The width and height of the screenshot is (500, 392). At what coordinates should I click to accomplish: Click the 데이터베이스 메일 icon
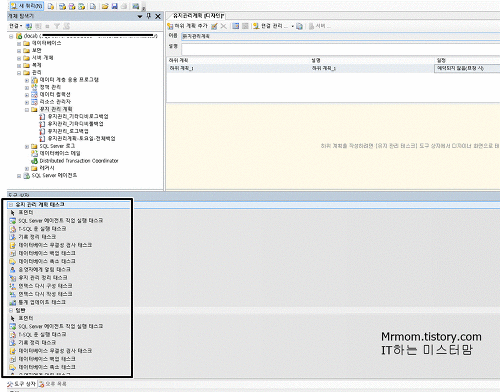tap(34, 153)
